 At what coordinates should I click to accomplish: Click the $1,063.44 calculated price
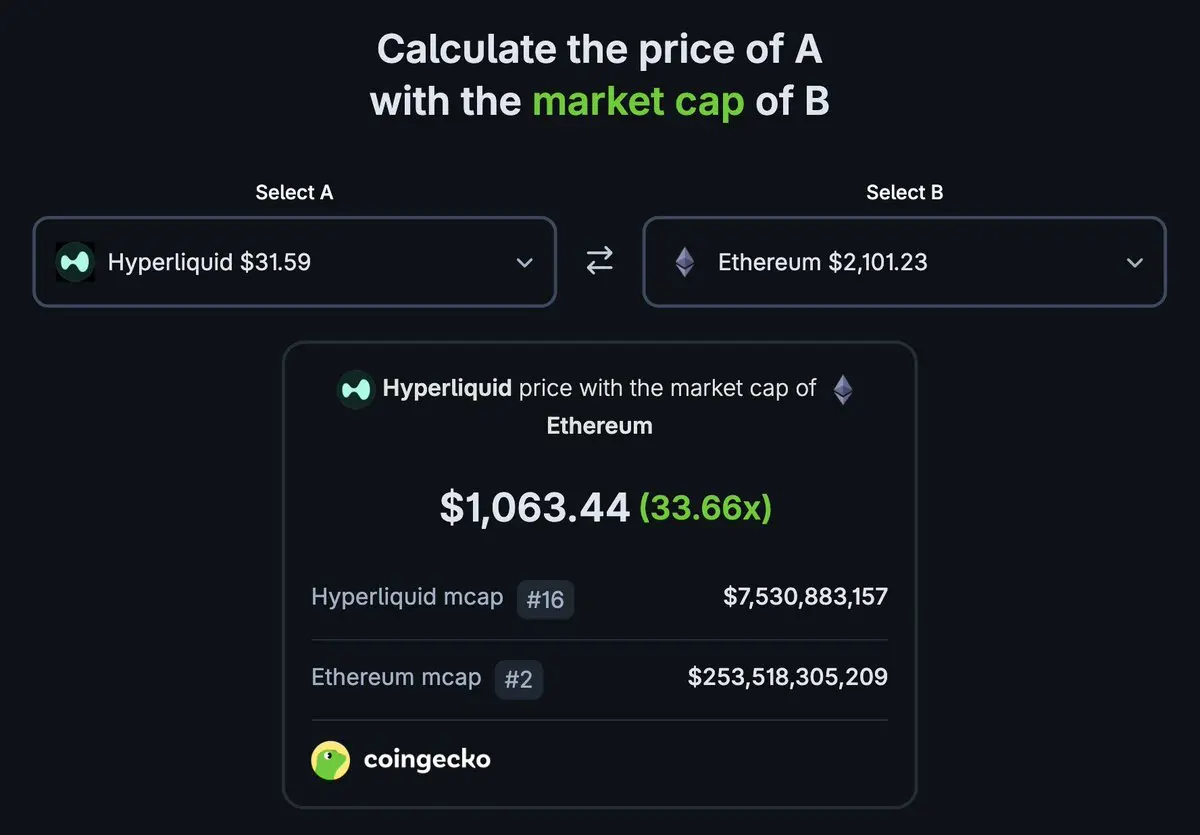pyautogui.click(x=534, y=508)
